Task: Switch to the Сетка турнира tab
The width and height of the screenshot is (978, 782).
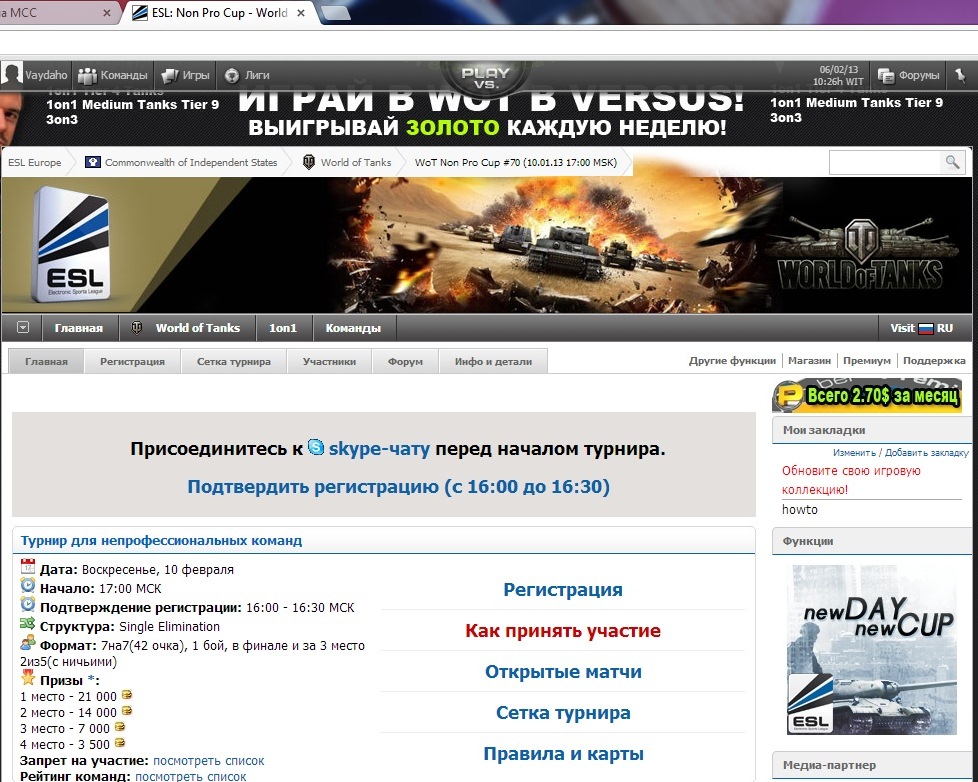Action: click(233, 362)
